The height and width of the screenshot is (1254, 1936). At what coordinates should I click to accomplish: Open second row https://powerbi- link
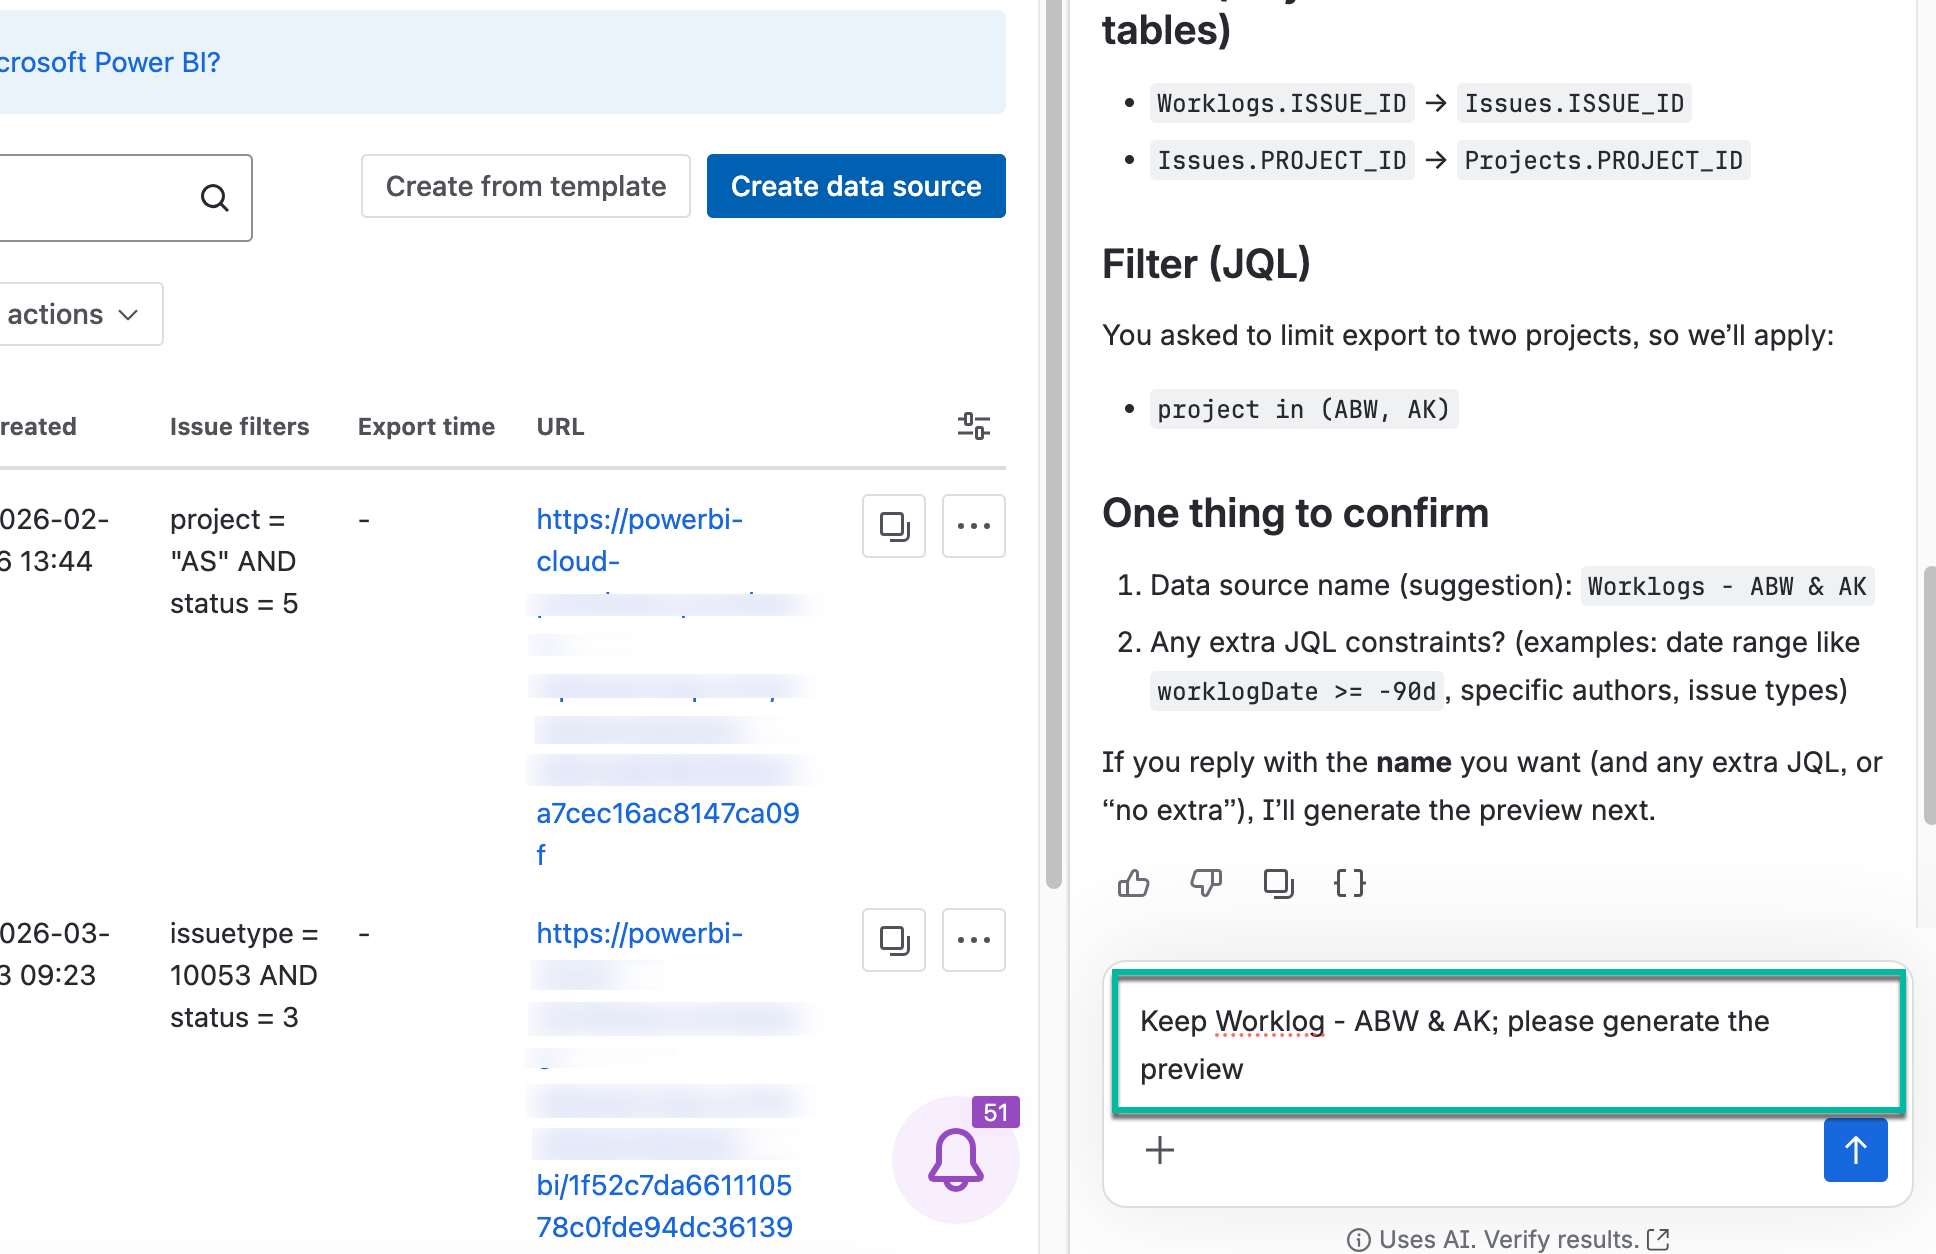pos(640,933)
